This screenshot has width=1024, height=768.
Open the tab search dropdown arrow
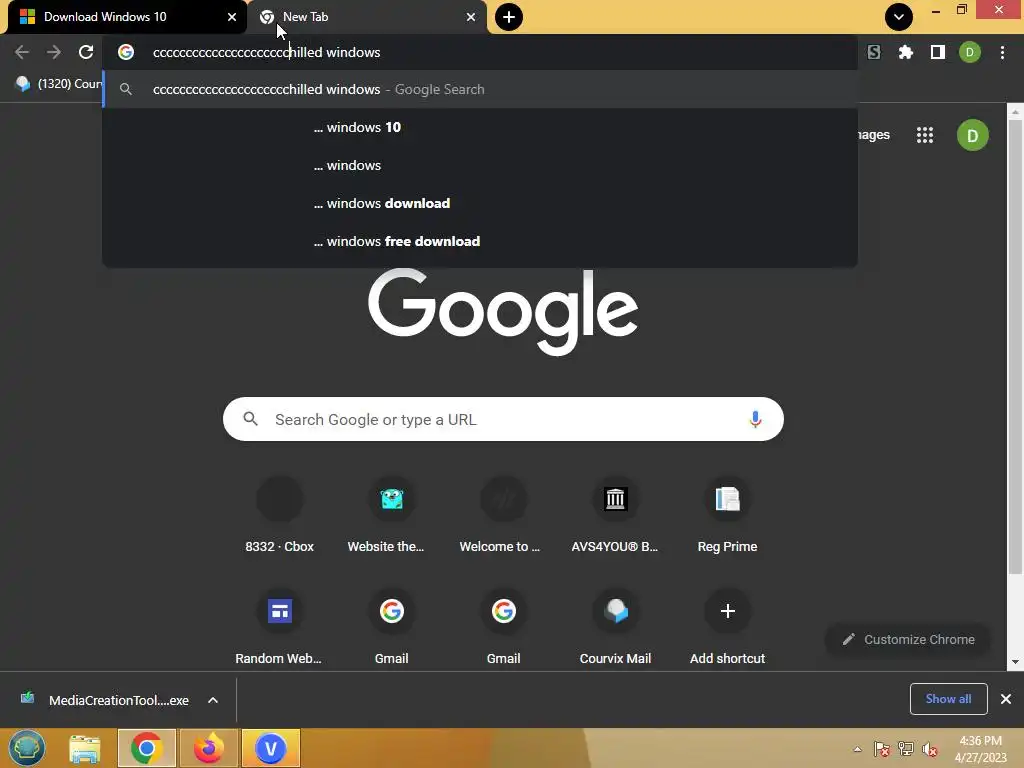899,17
